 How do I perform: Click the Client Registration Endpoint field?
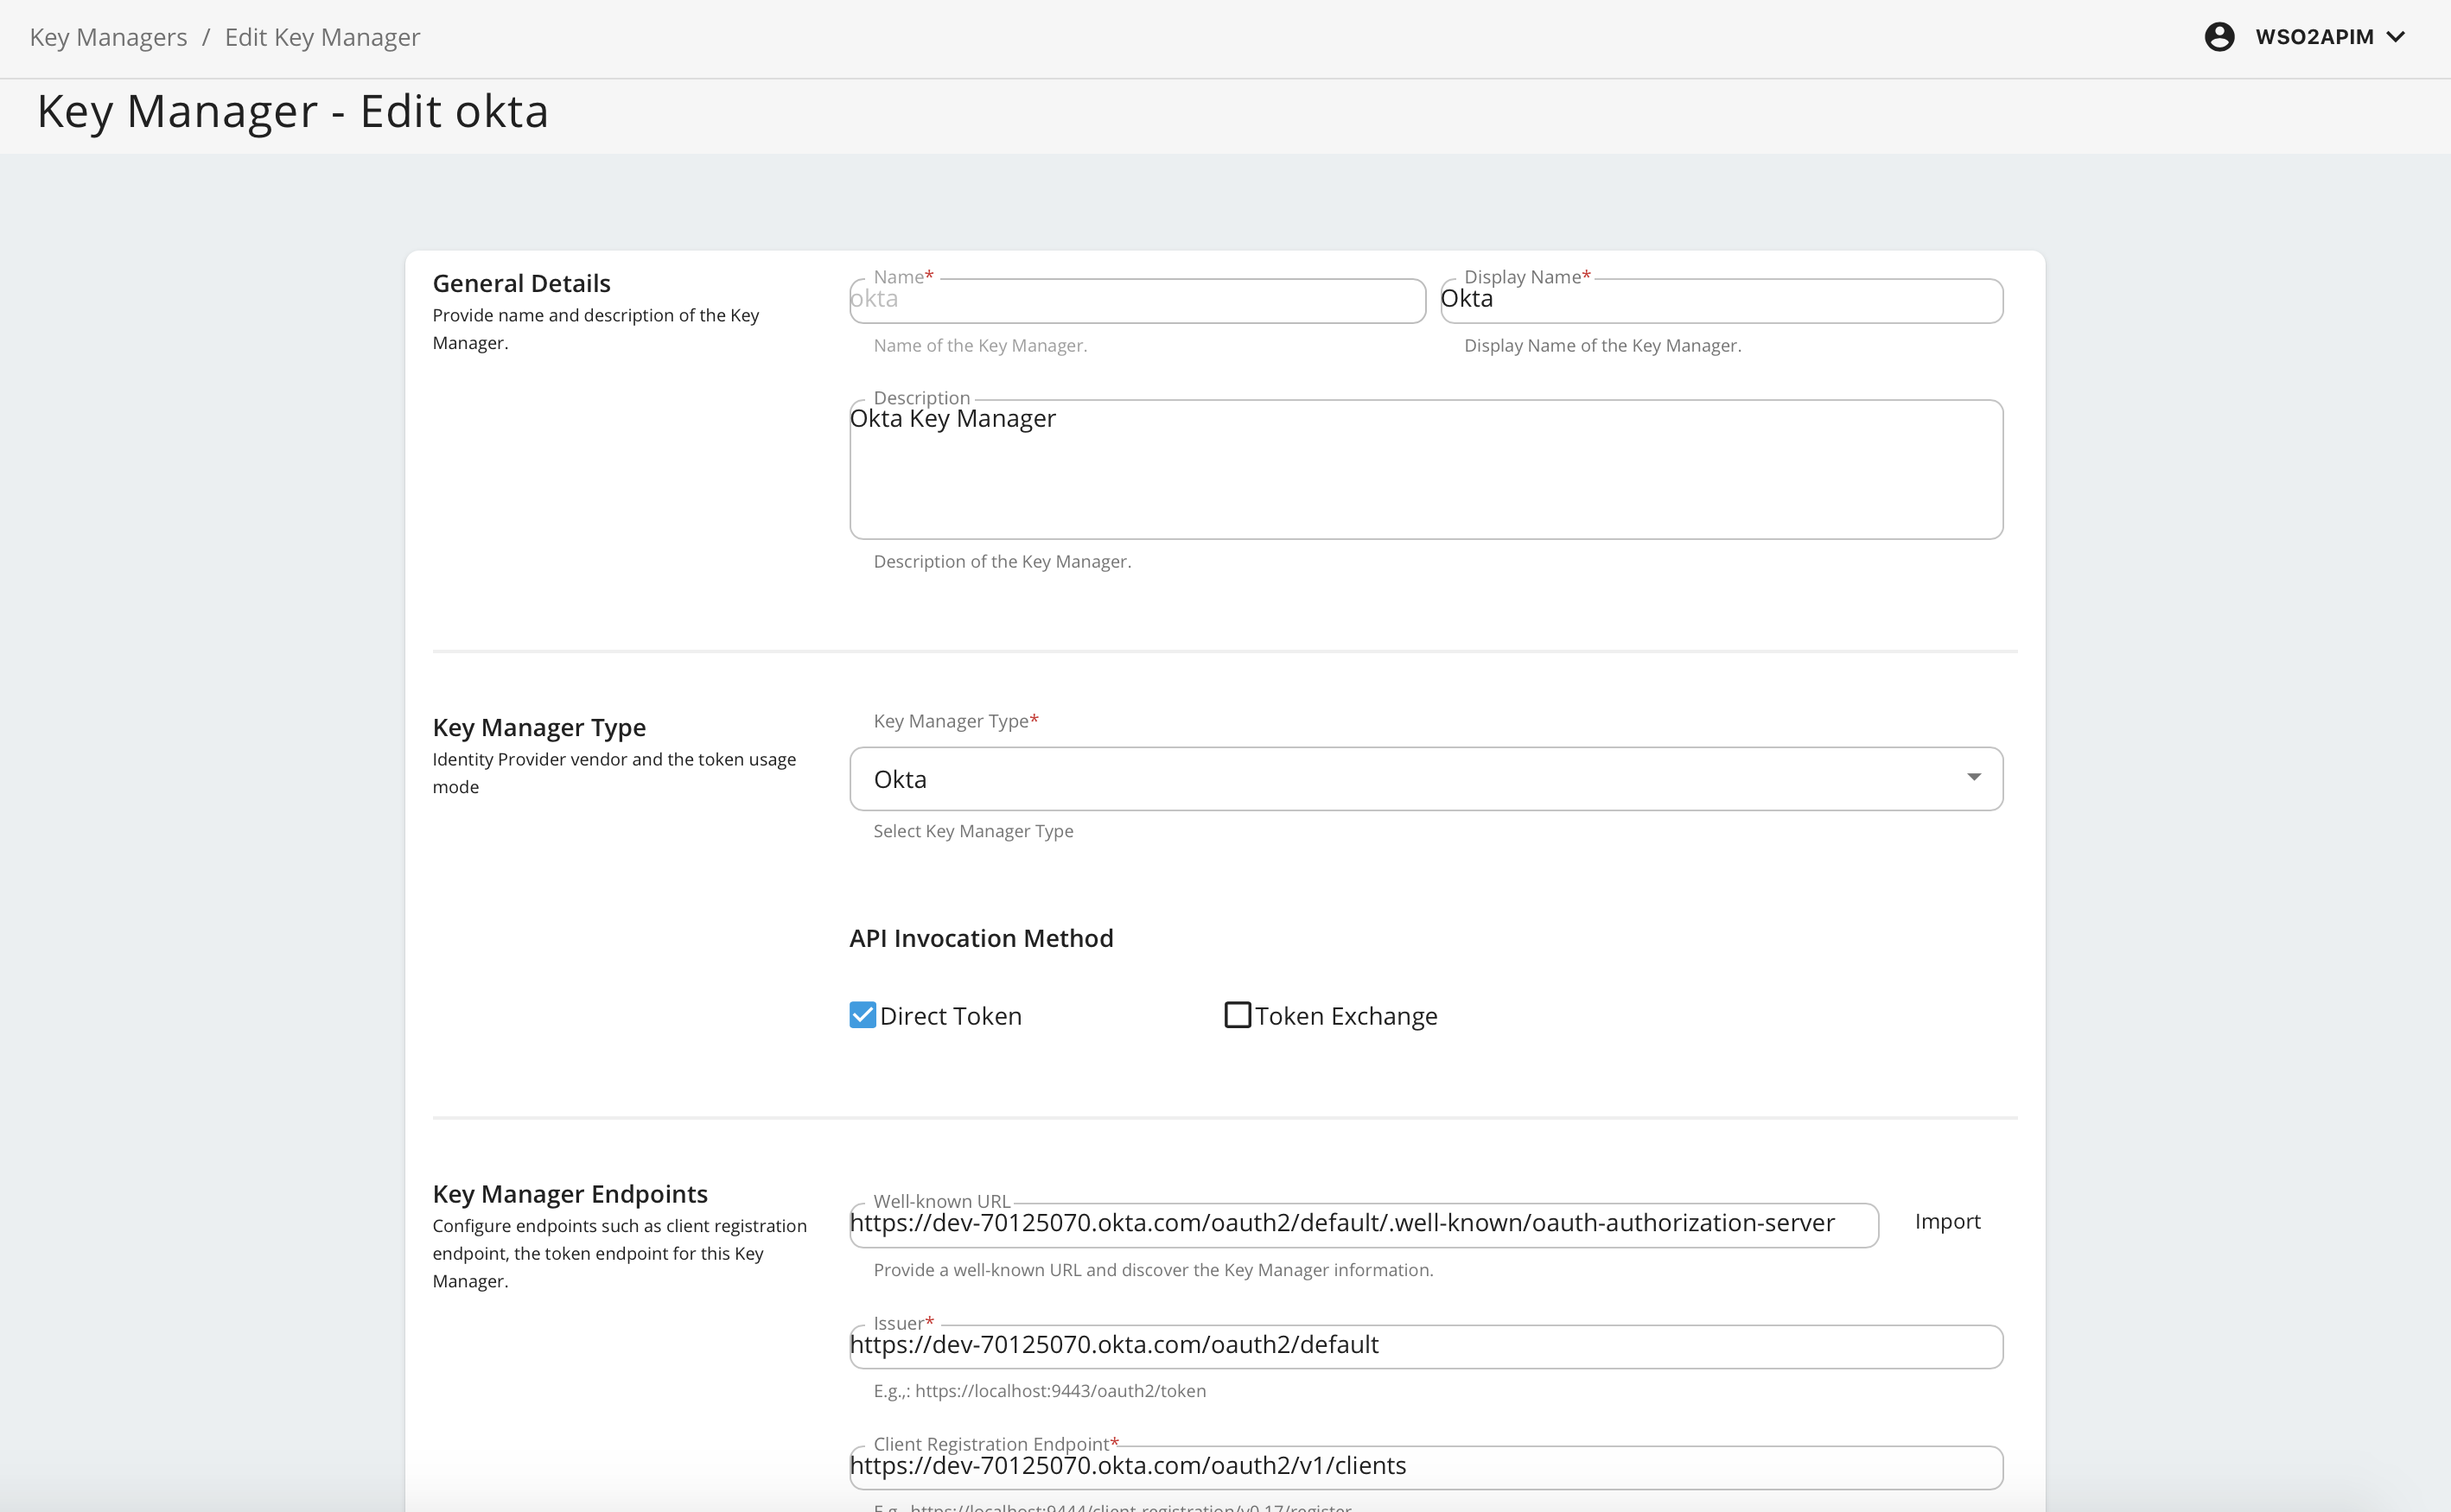pyautogui.click(x=1426, y=1467)
